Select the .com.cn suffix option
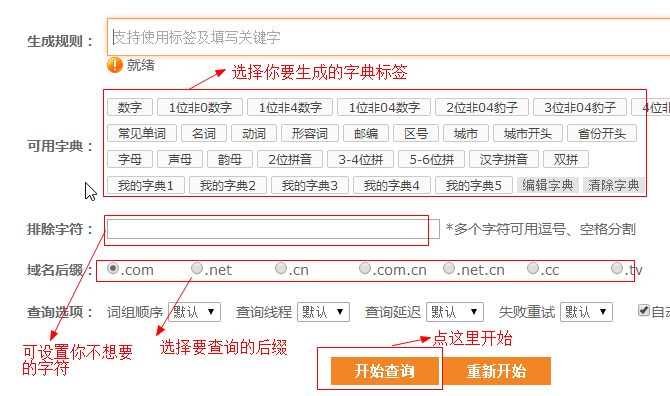This screenshot has width=670, height=396. click(365, 268)
